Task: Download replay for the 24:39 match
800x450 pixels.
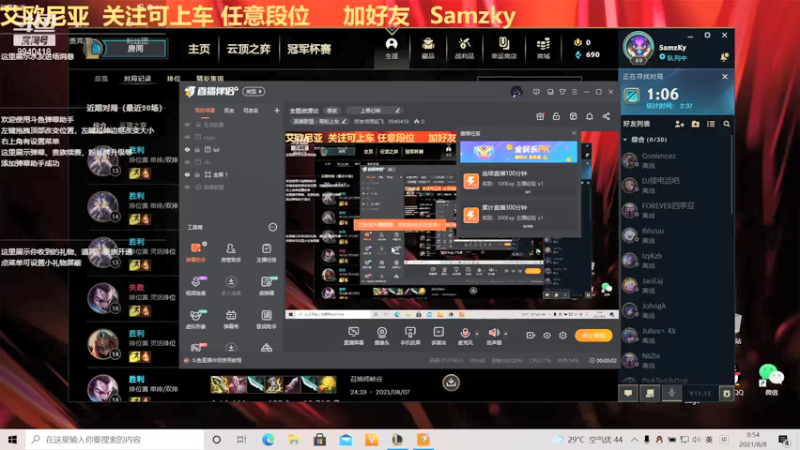Action: point(451,382)
